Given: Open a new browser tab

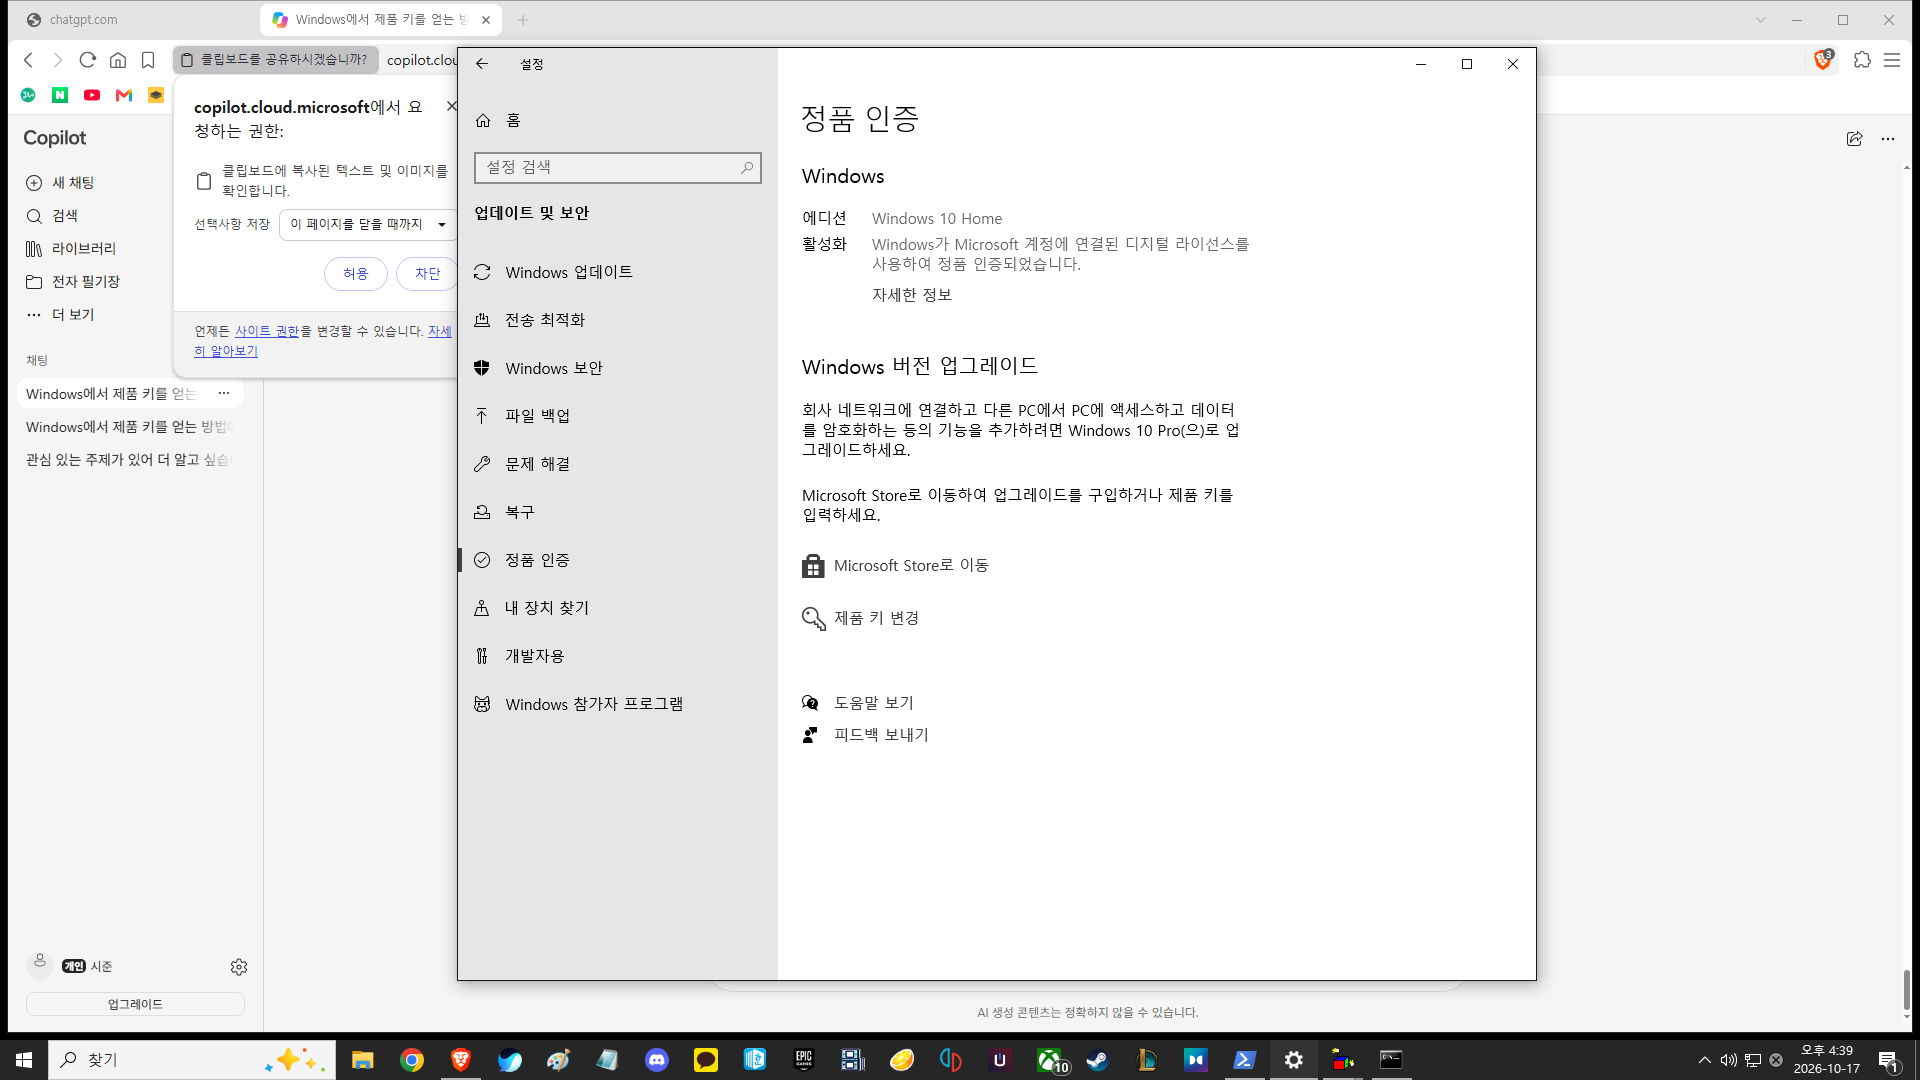Looking at the screenshot, I should (523, 20).
